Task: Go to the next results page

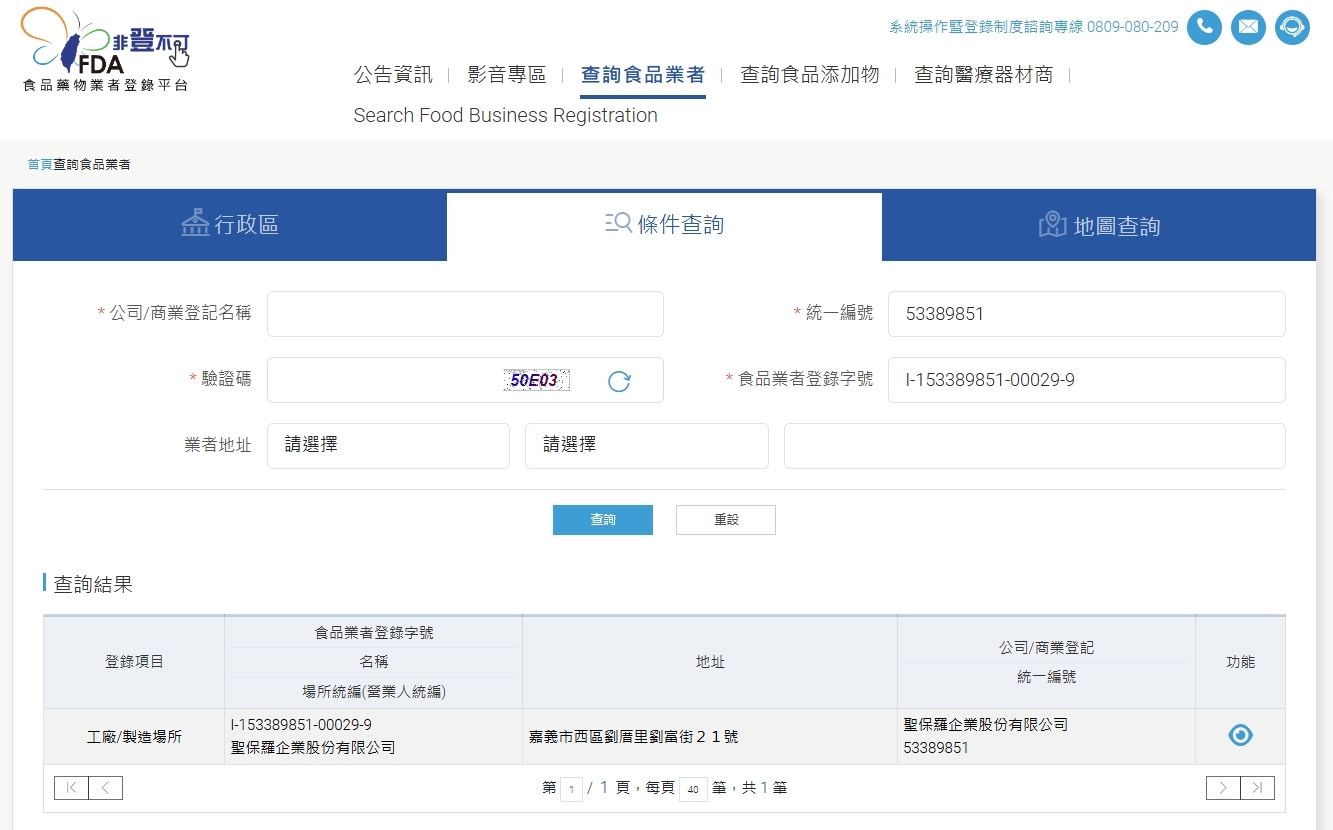Action: coord(1223,788)
